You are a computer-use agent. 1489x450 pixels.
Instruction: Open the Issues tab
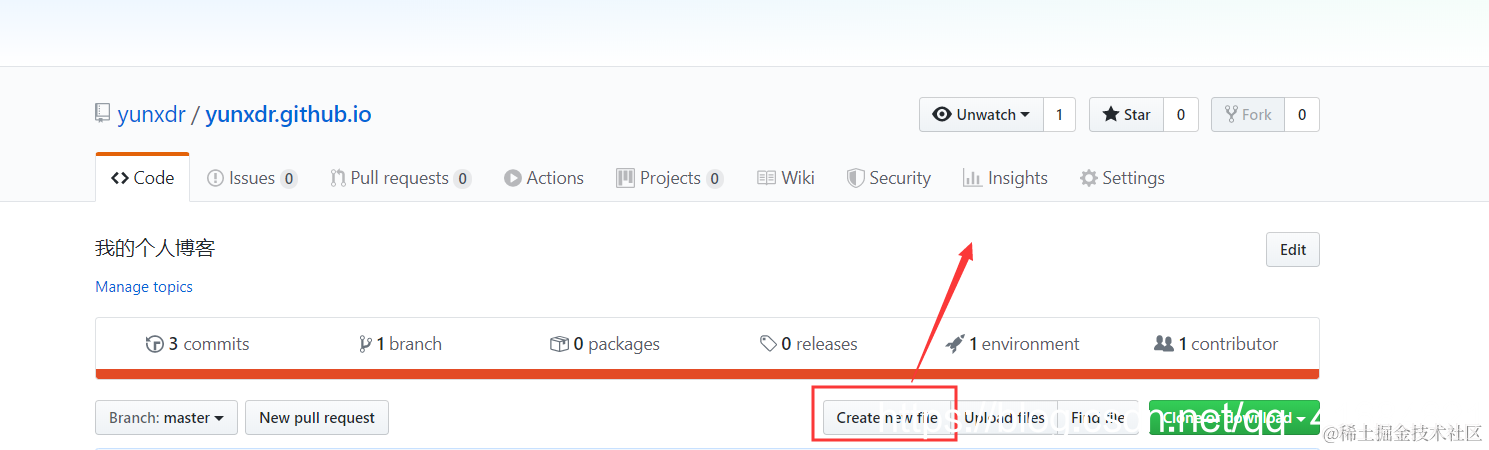click(251, 178)
